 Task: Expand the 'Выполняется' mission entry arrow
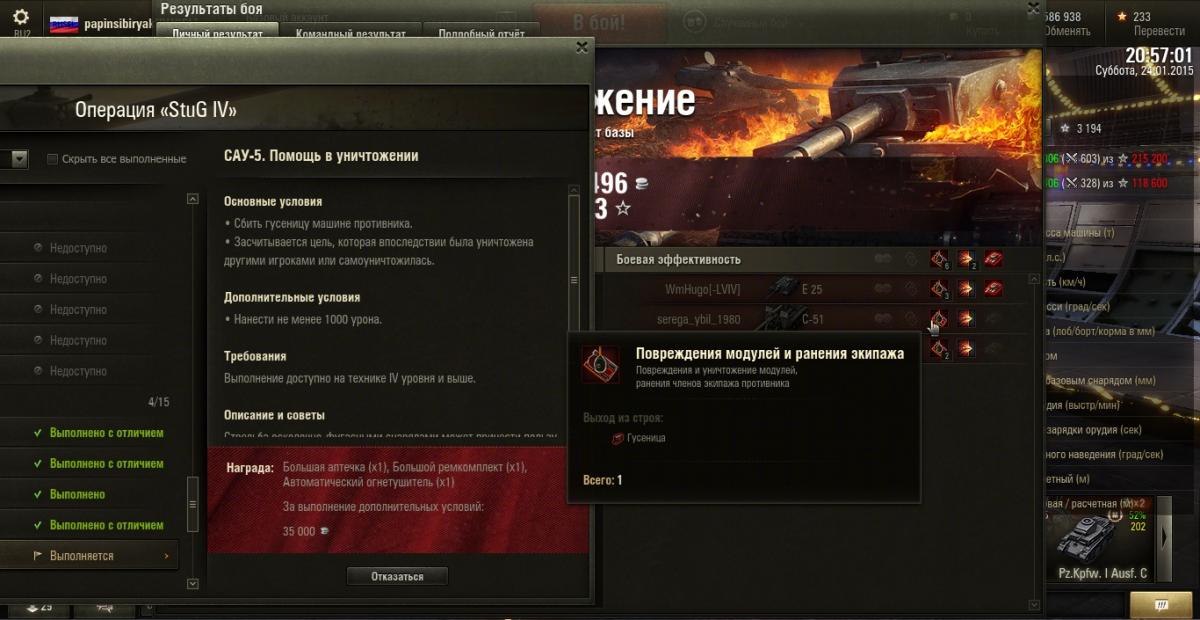tap(166, 555)
